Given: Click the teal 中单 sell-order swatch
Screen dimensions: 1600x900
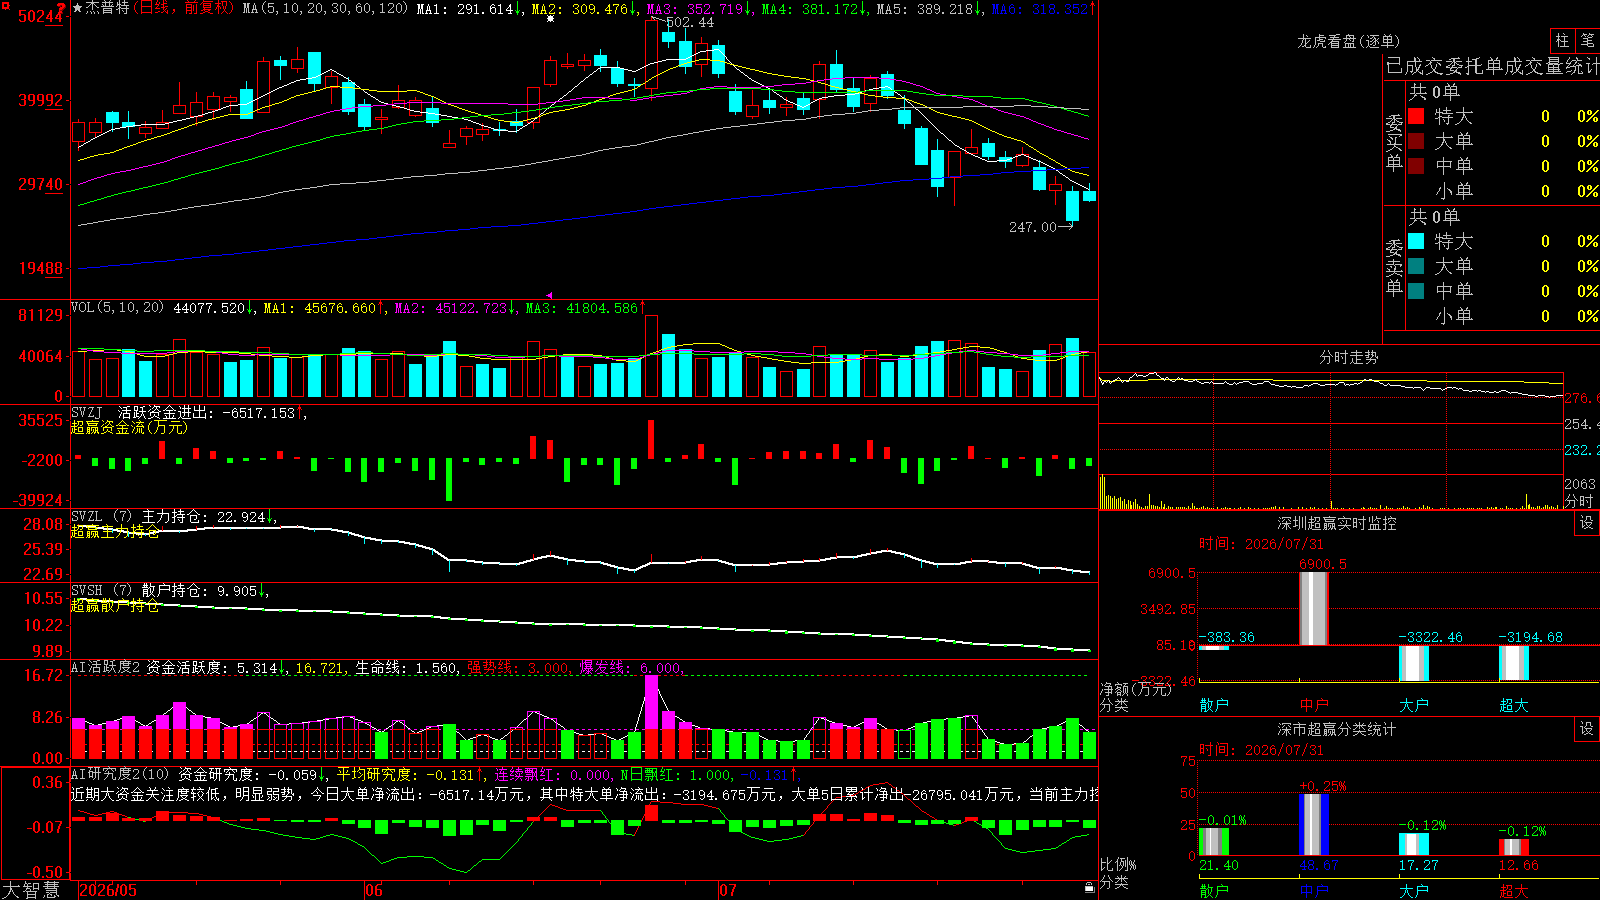Looking at the screenshot, I should (x=1416, y=291).
